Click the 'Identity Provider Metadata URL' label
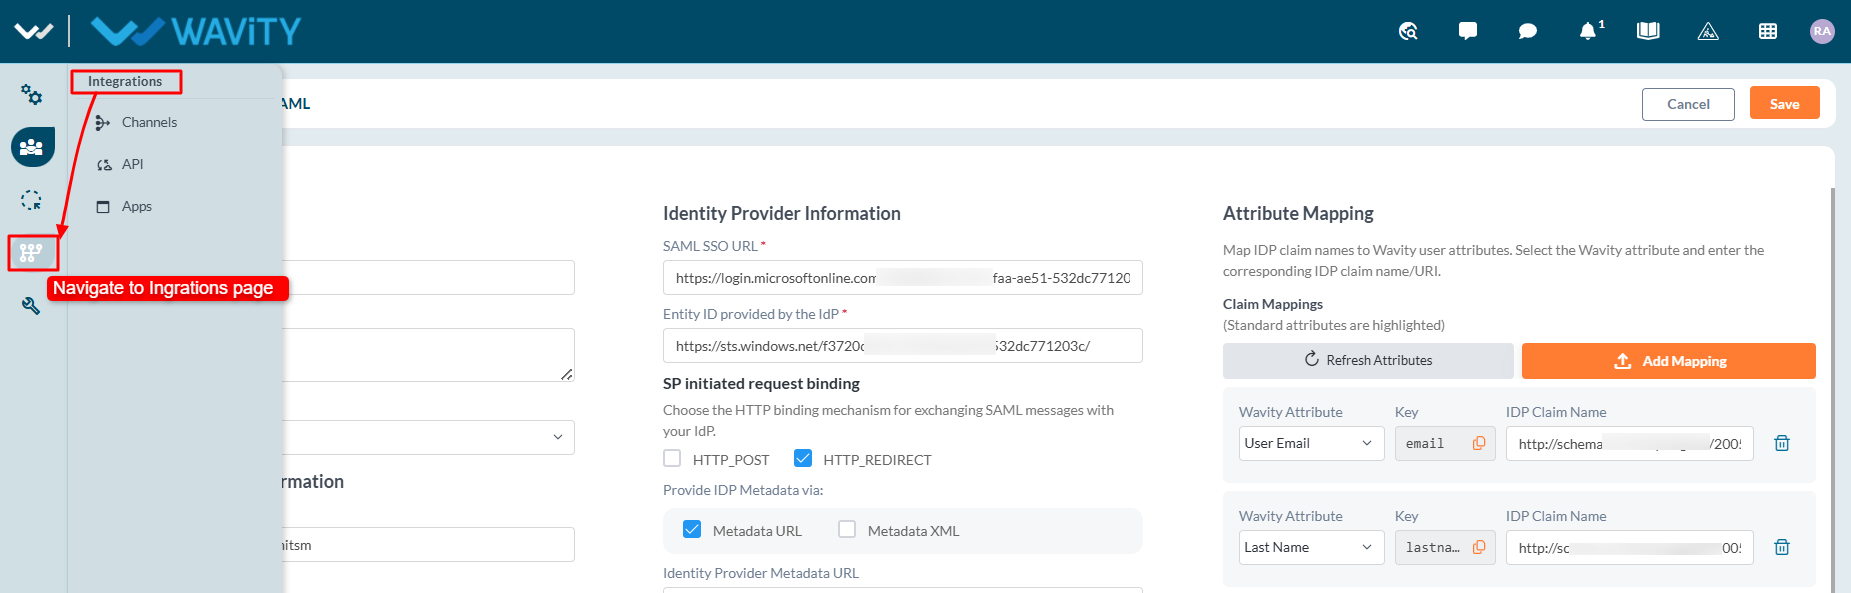Viewport: 1851px width, 593px height. point(761,573)
